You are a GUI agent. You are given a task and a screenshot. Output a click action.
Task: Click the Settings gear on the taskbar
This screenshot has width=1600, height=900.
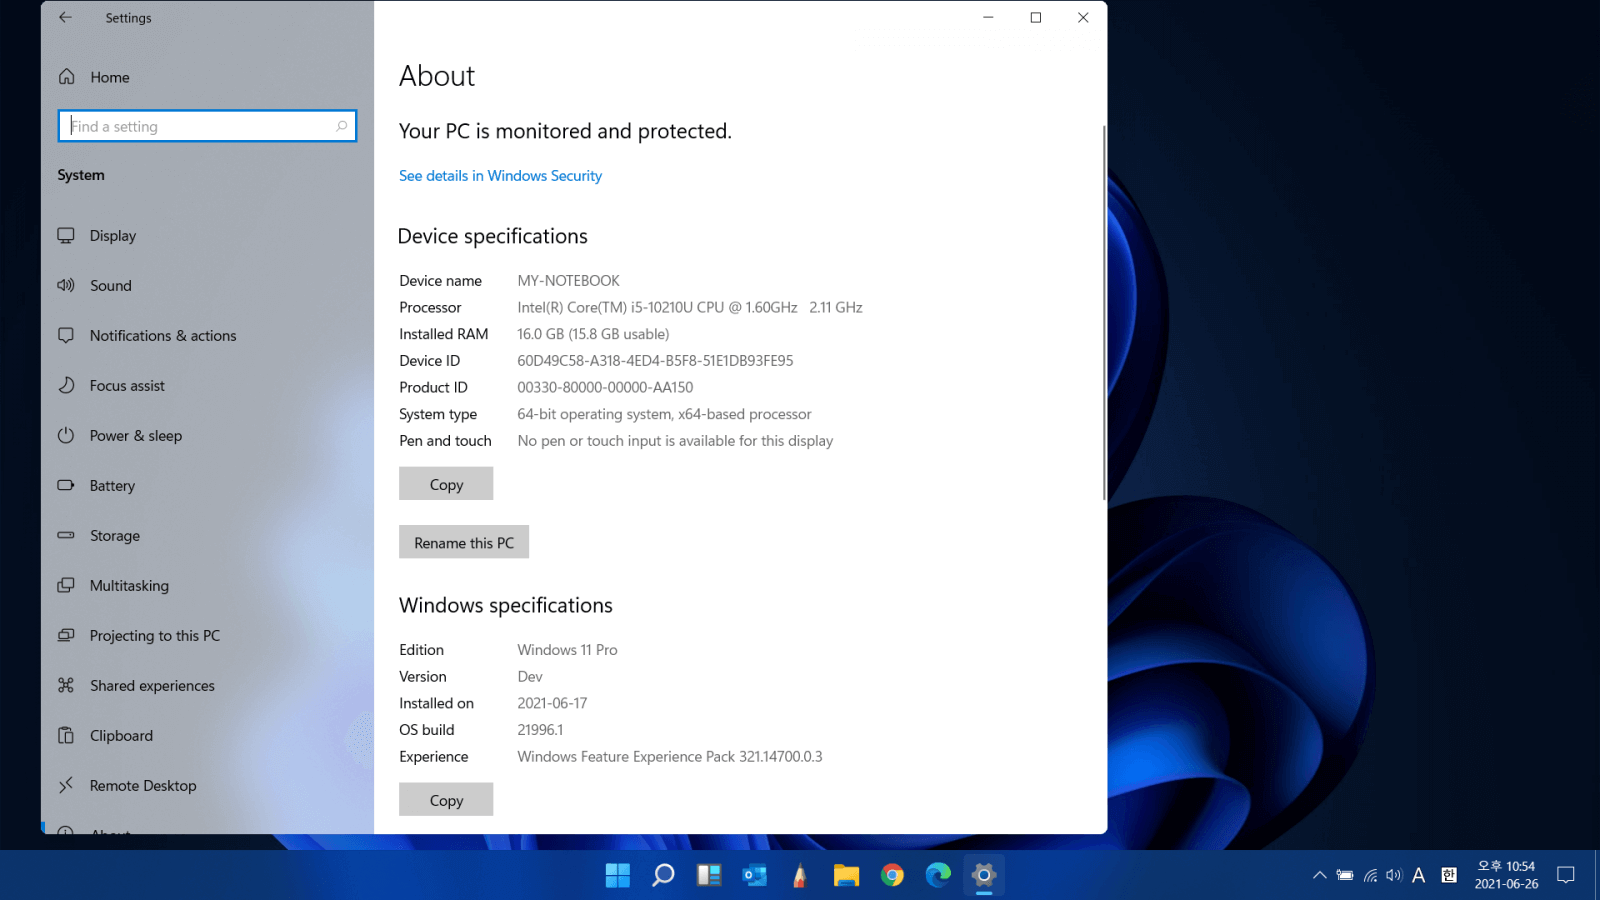984,876
